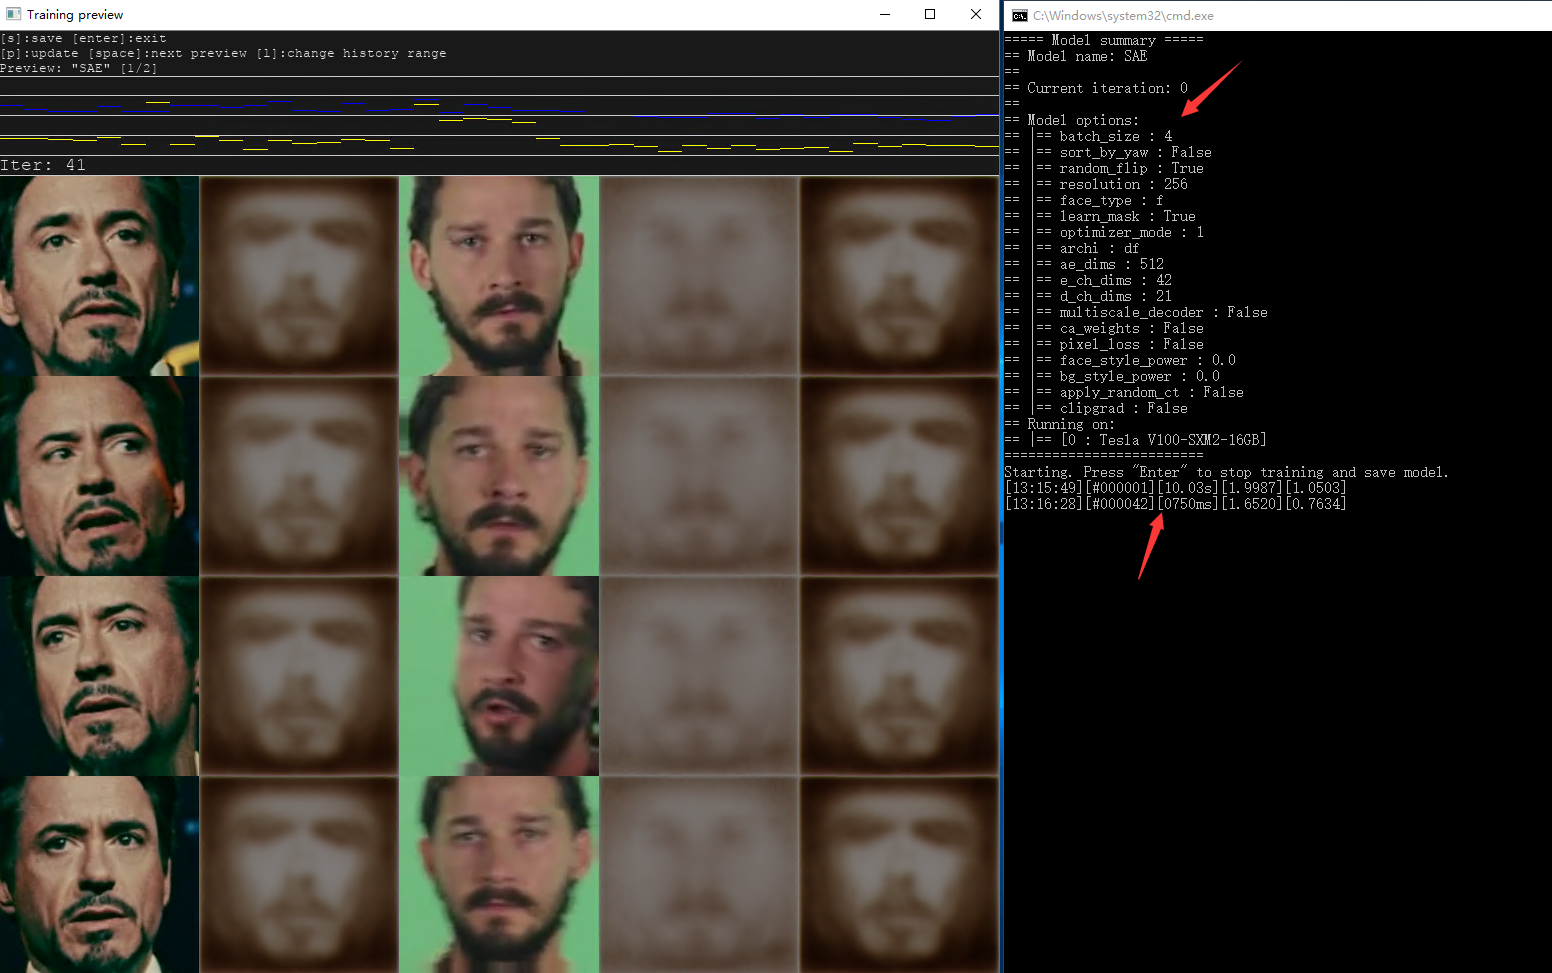The width and height of the screenshot is (1552, 973).
Task: Click first-row rightmost blurry prediction thumbnail
Action: click(899, 276)
